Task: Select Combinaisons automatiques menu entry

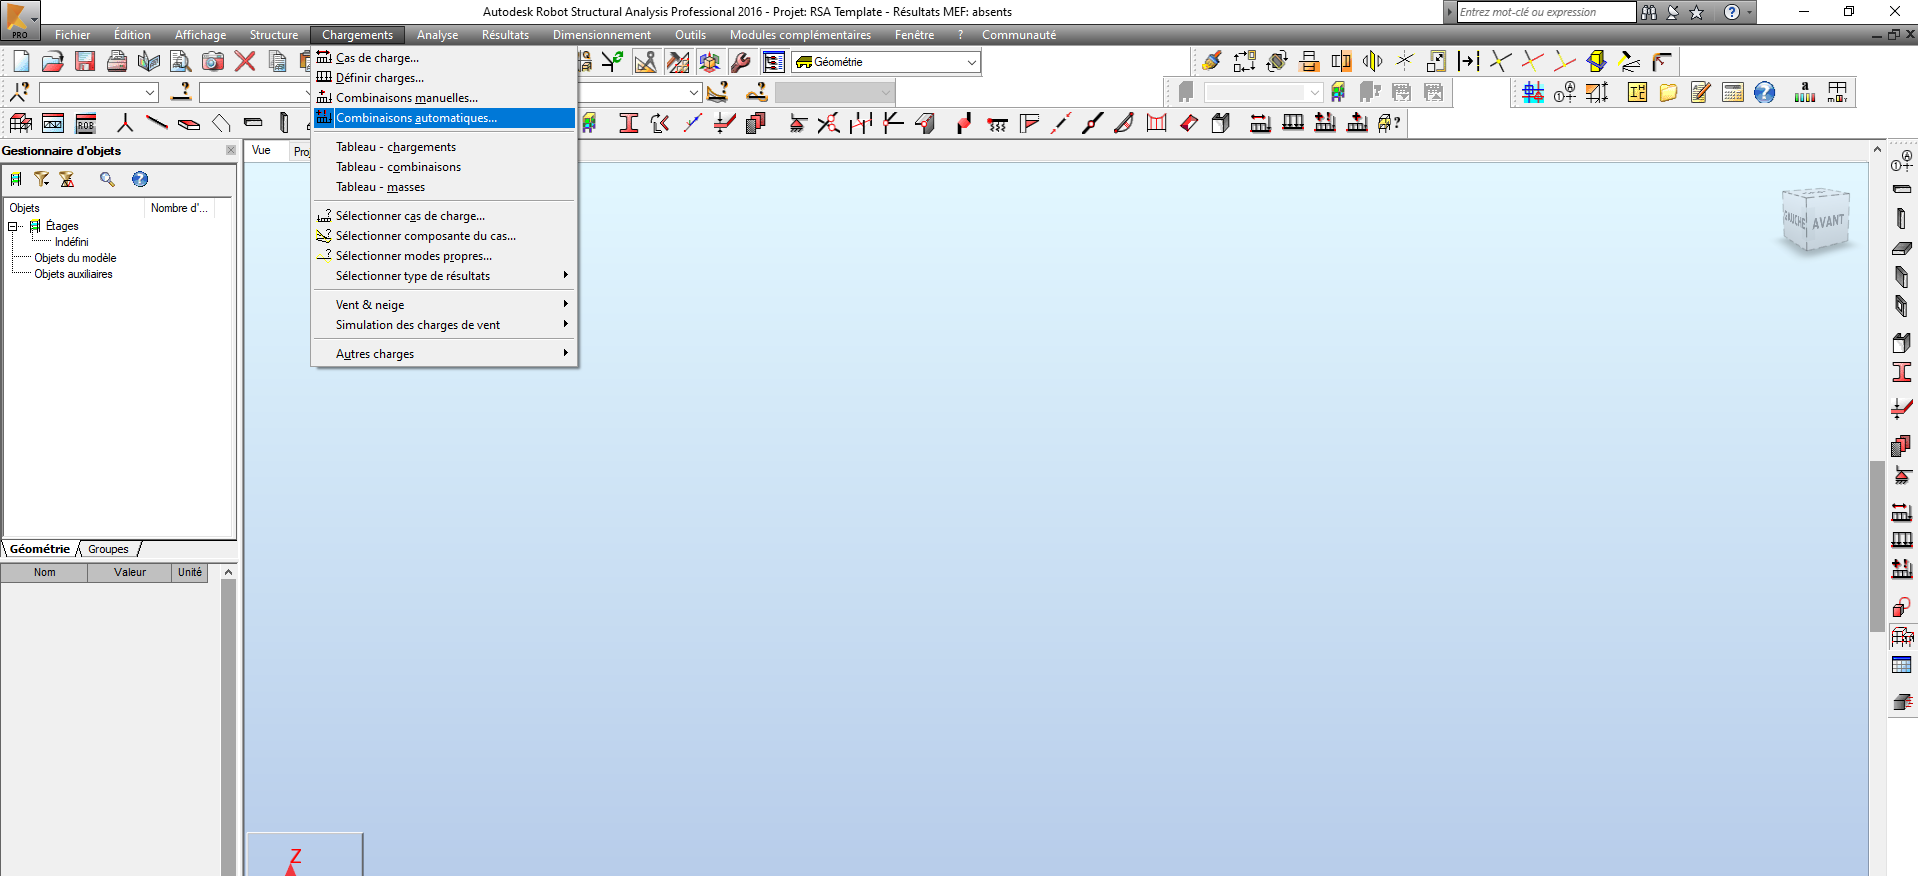Action: click(445, 118)
